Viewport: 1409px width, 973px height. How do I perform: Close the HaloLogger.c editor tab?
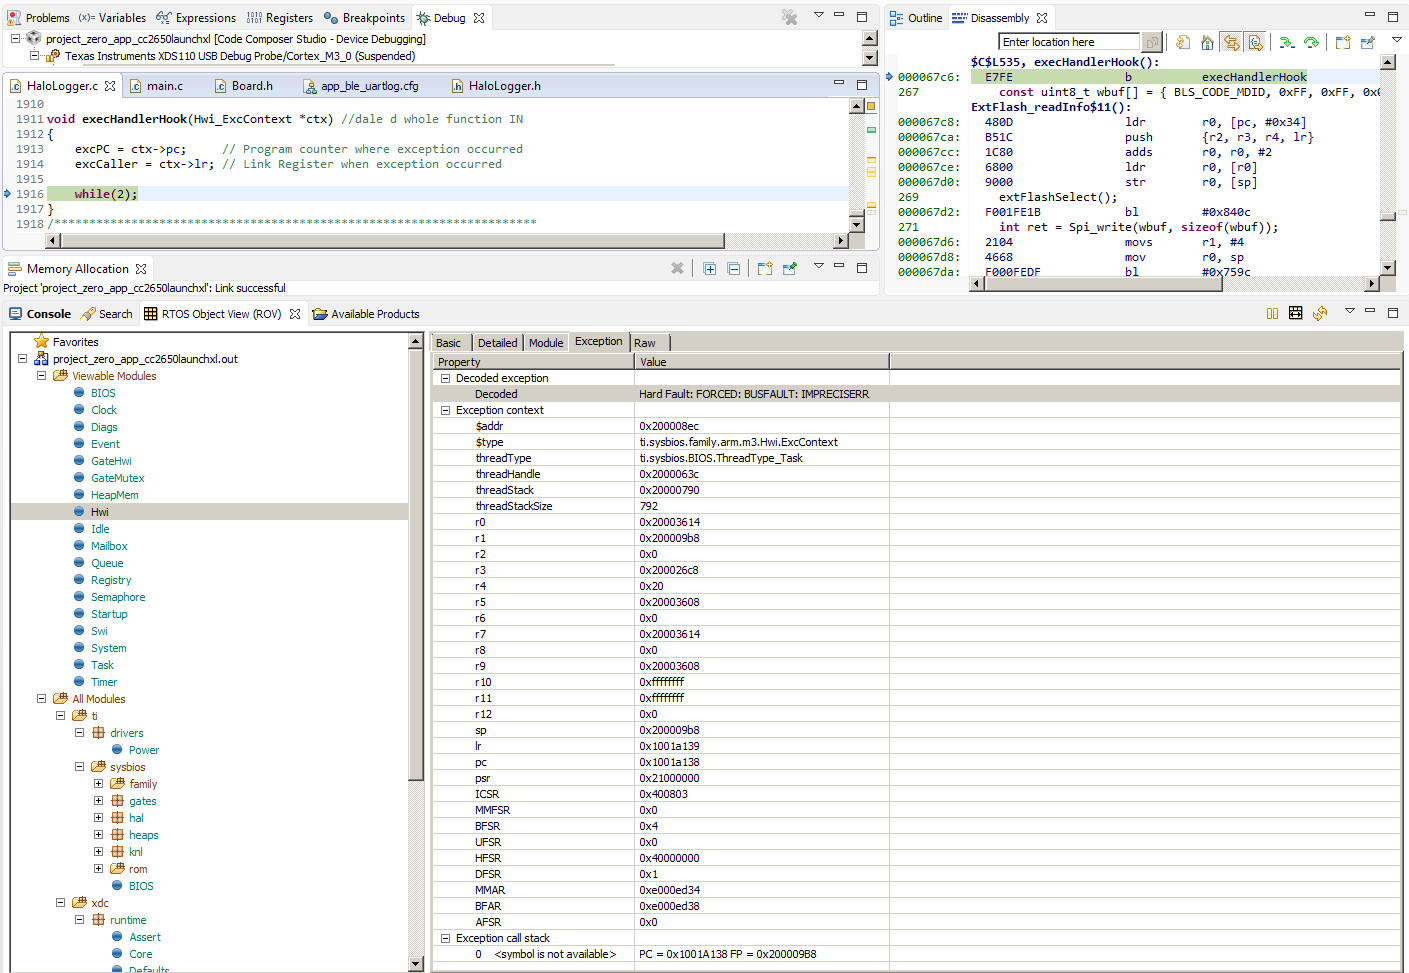110,86
